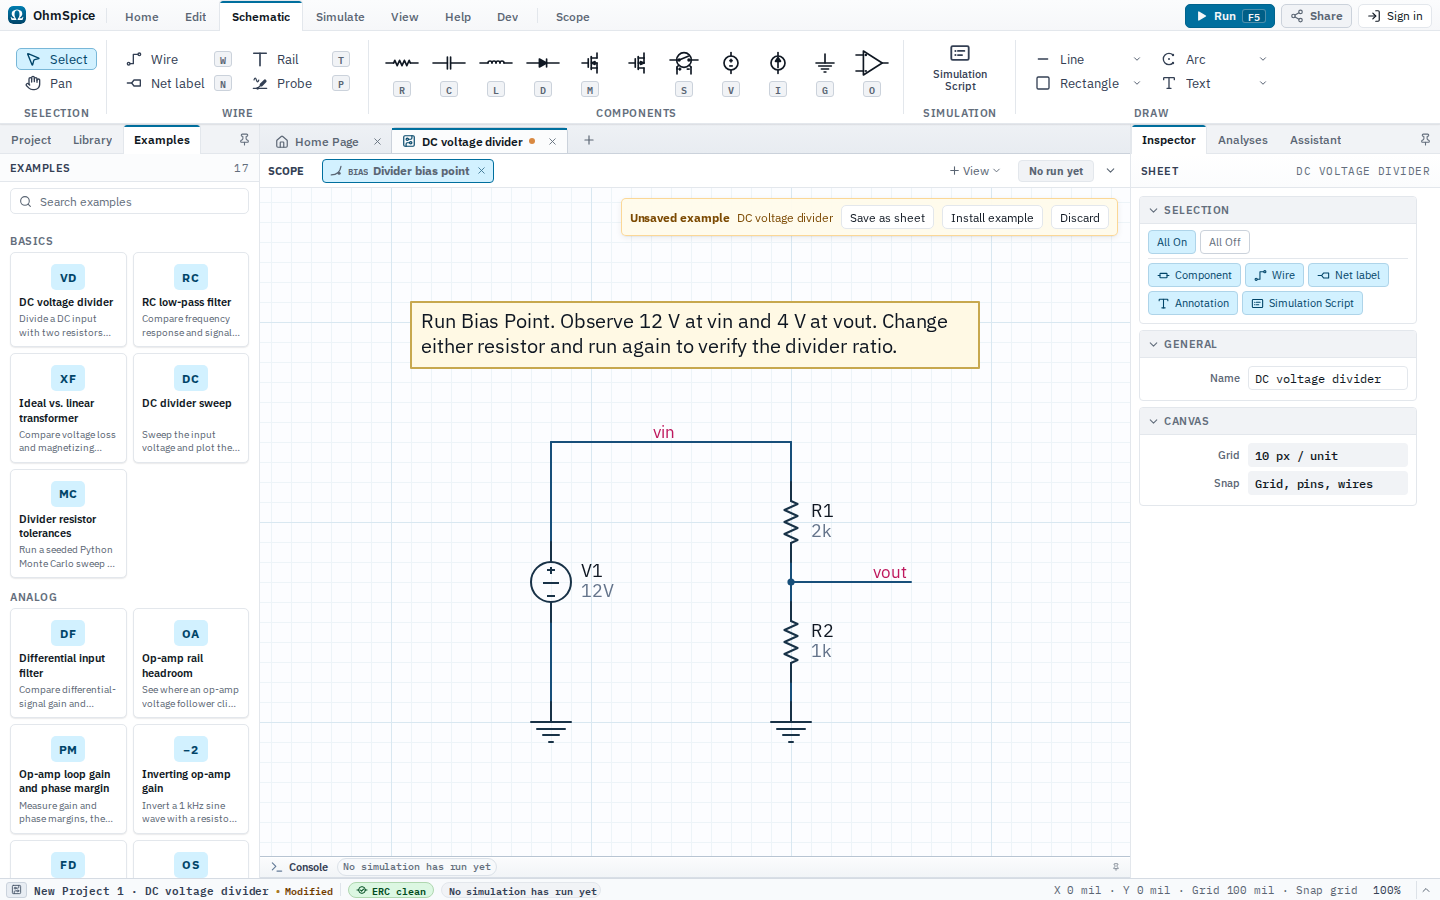1440x900 pixels.
Task: Switch to the Library tab
Action: (92, 140)
